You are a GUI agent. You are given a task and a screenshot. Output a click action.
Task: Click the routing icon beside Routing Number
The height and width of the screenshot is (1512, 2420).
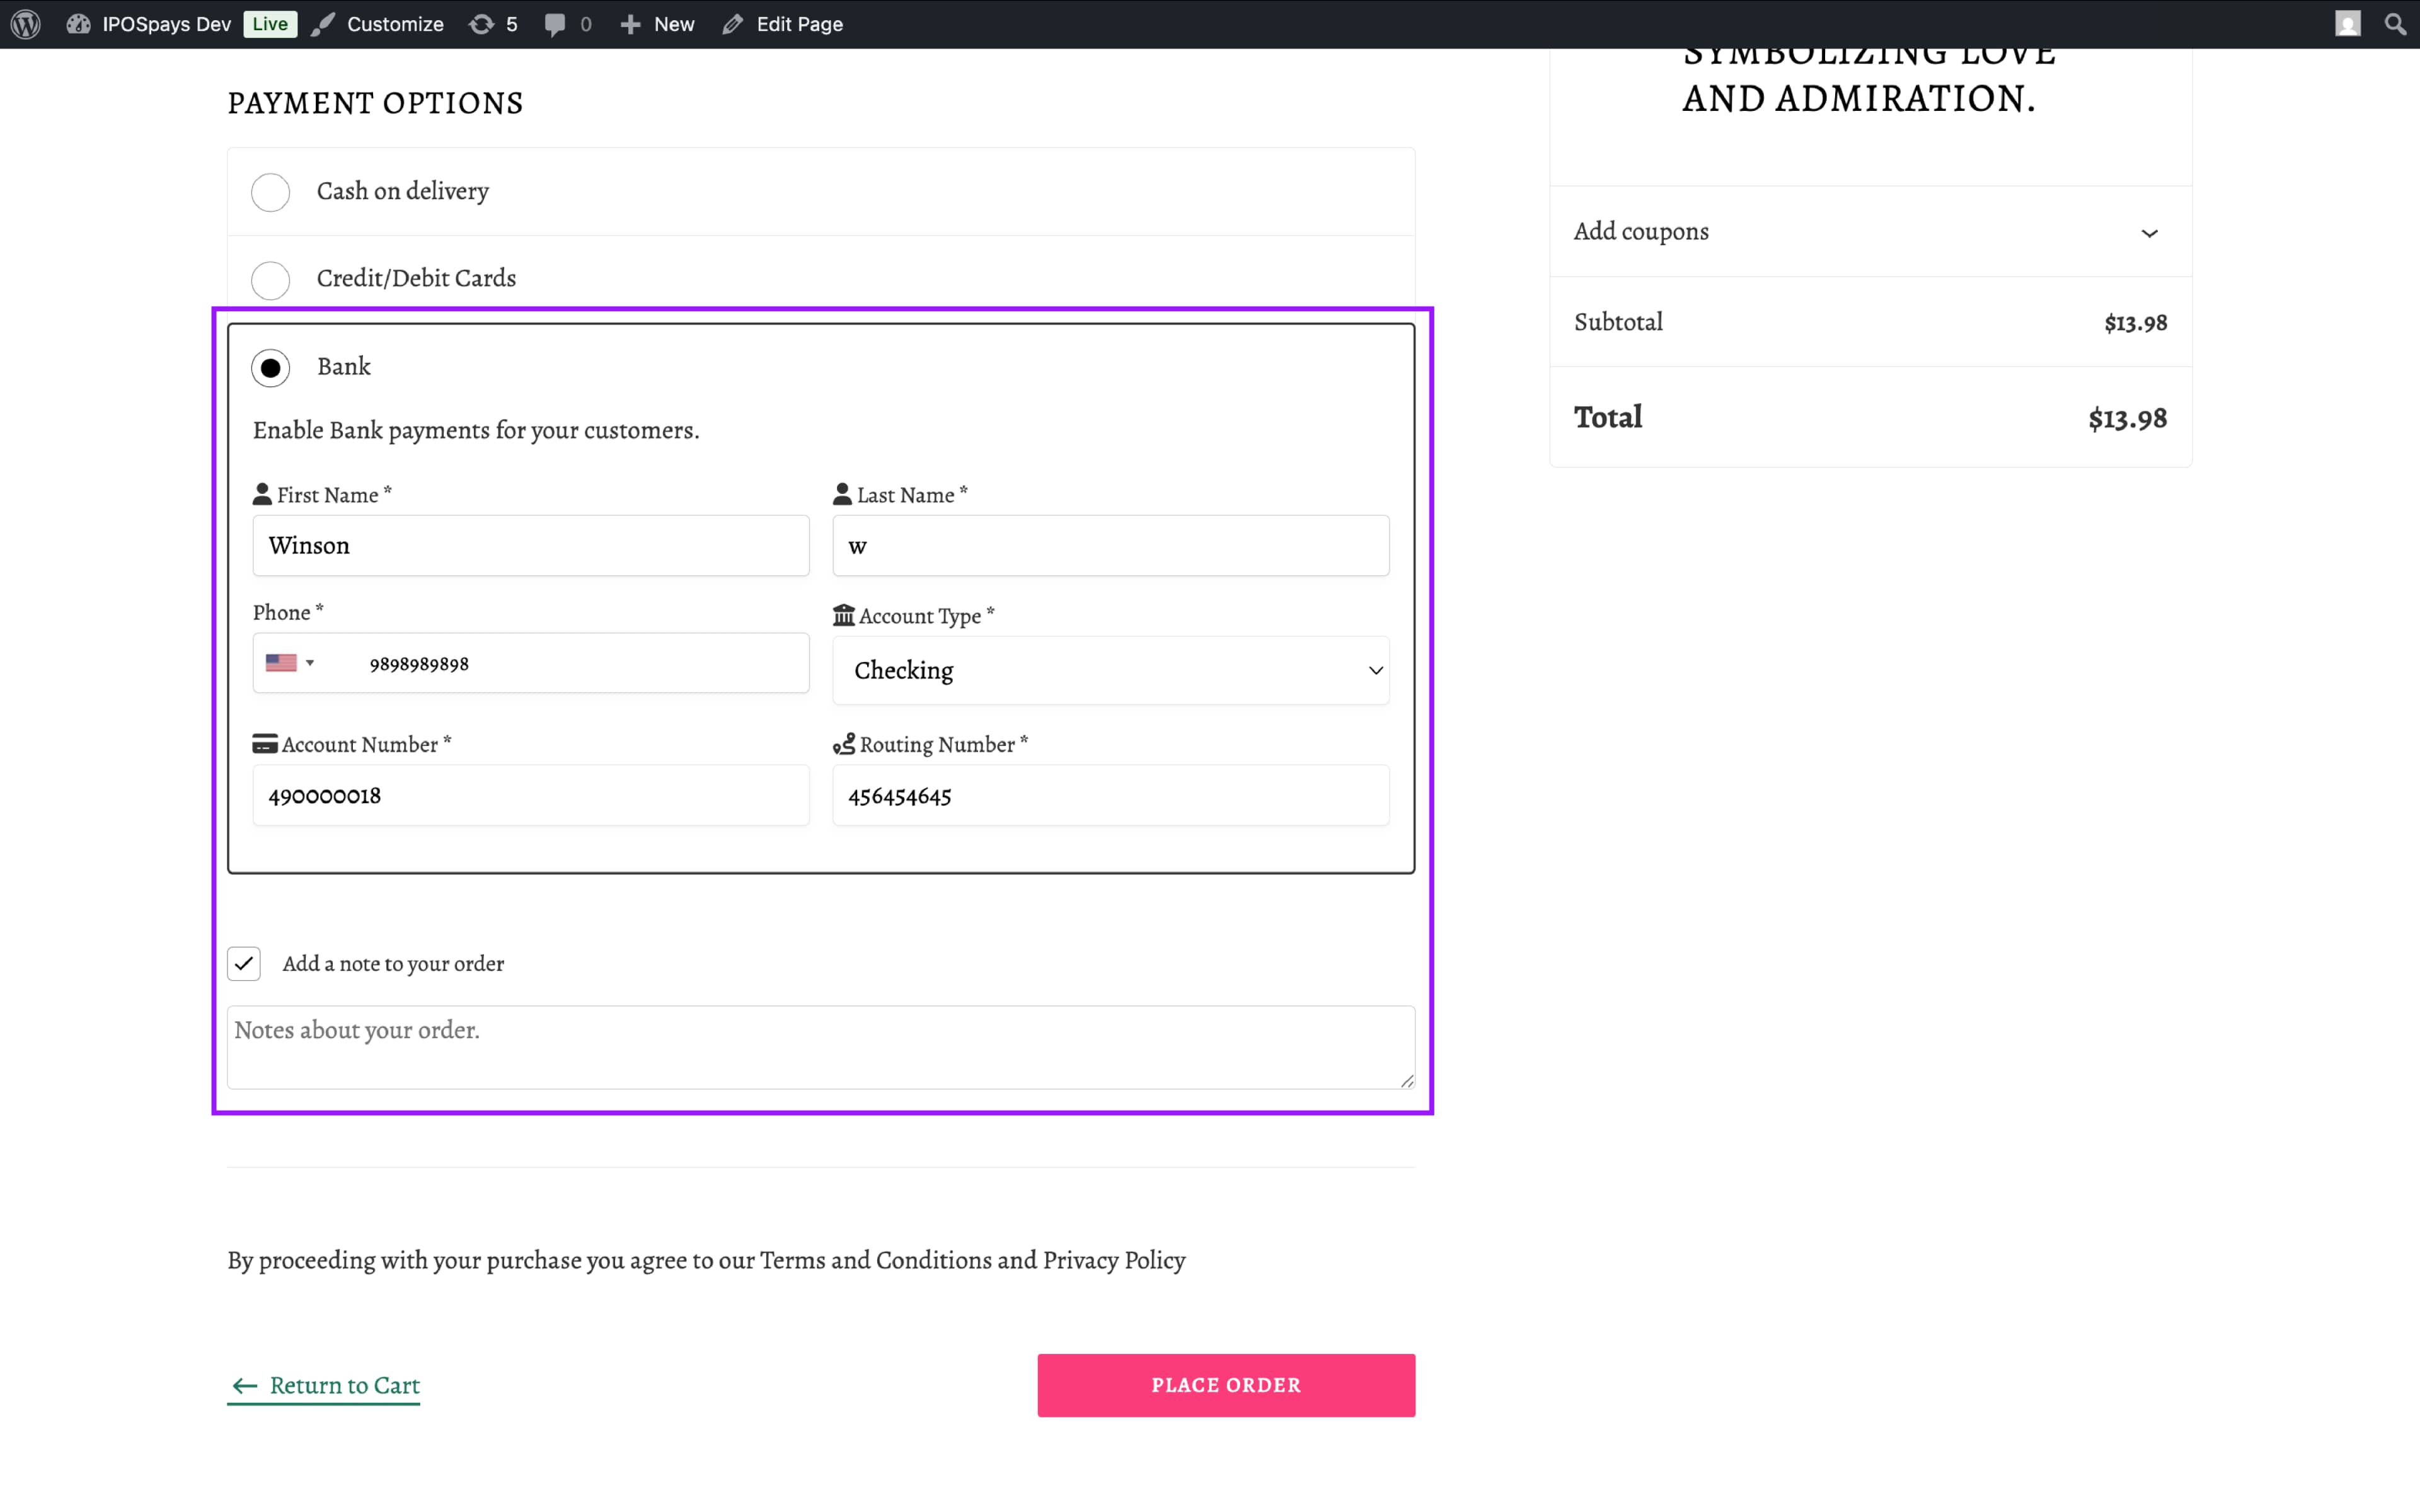click(x=844, y=744)
